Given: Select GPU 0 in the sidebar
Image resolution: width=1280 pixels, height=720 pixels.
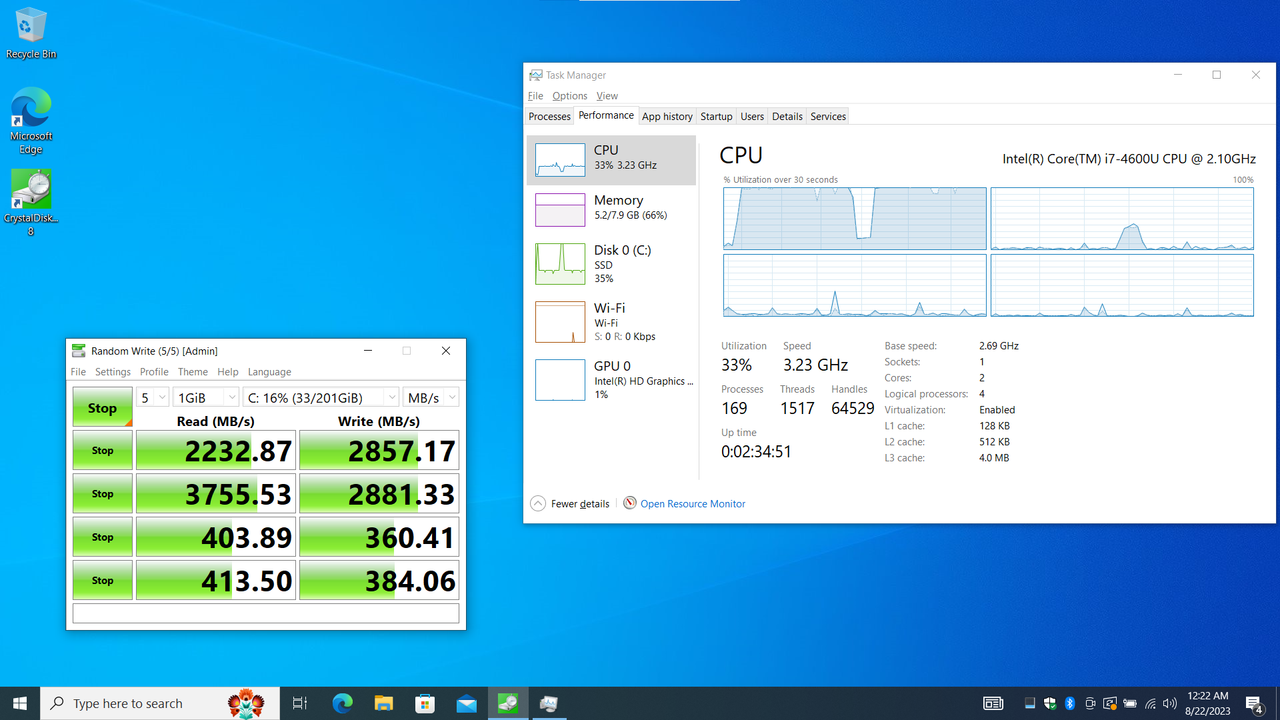Looking at the screenshot, I should pyautogui.click(x=610, y=380).
